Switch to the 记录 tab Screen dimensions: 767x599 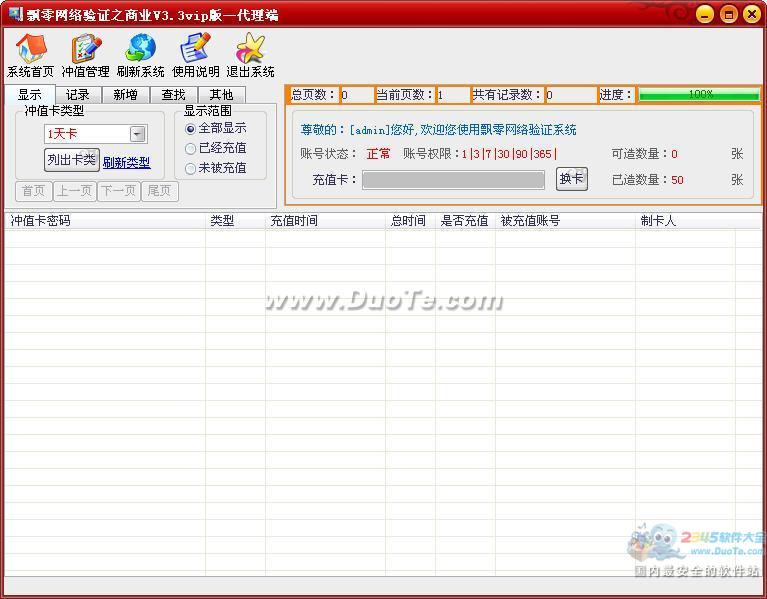click(x=78, y=95)
